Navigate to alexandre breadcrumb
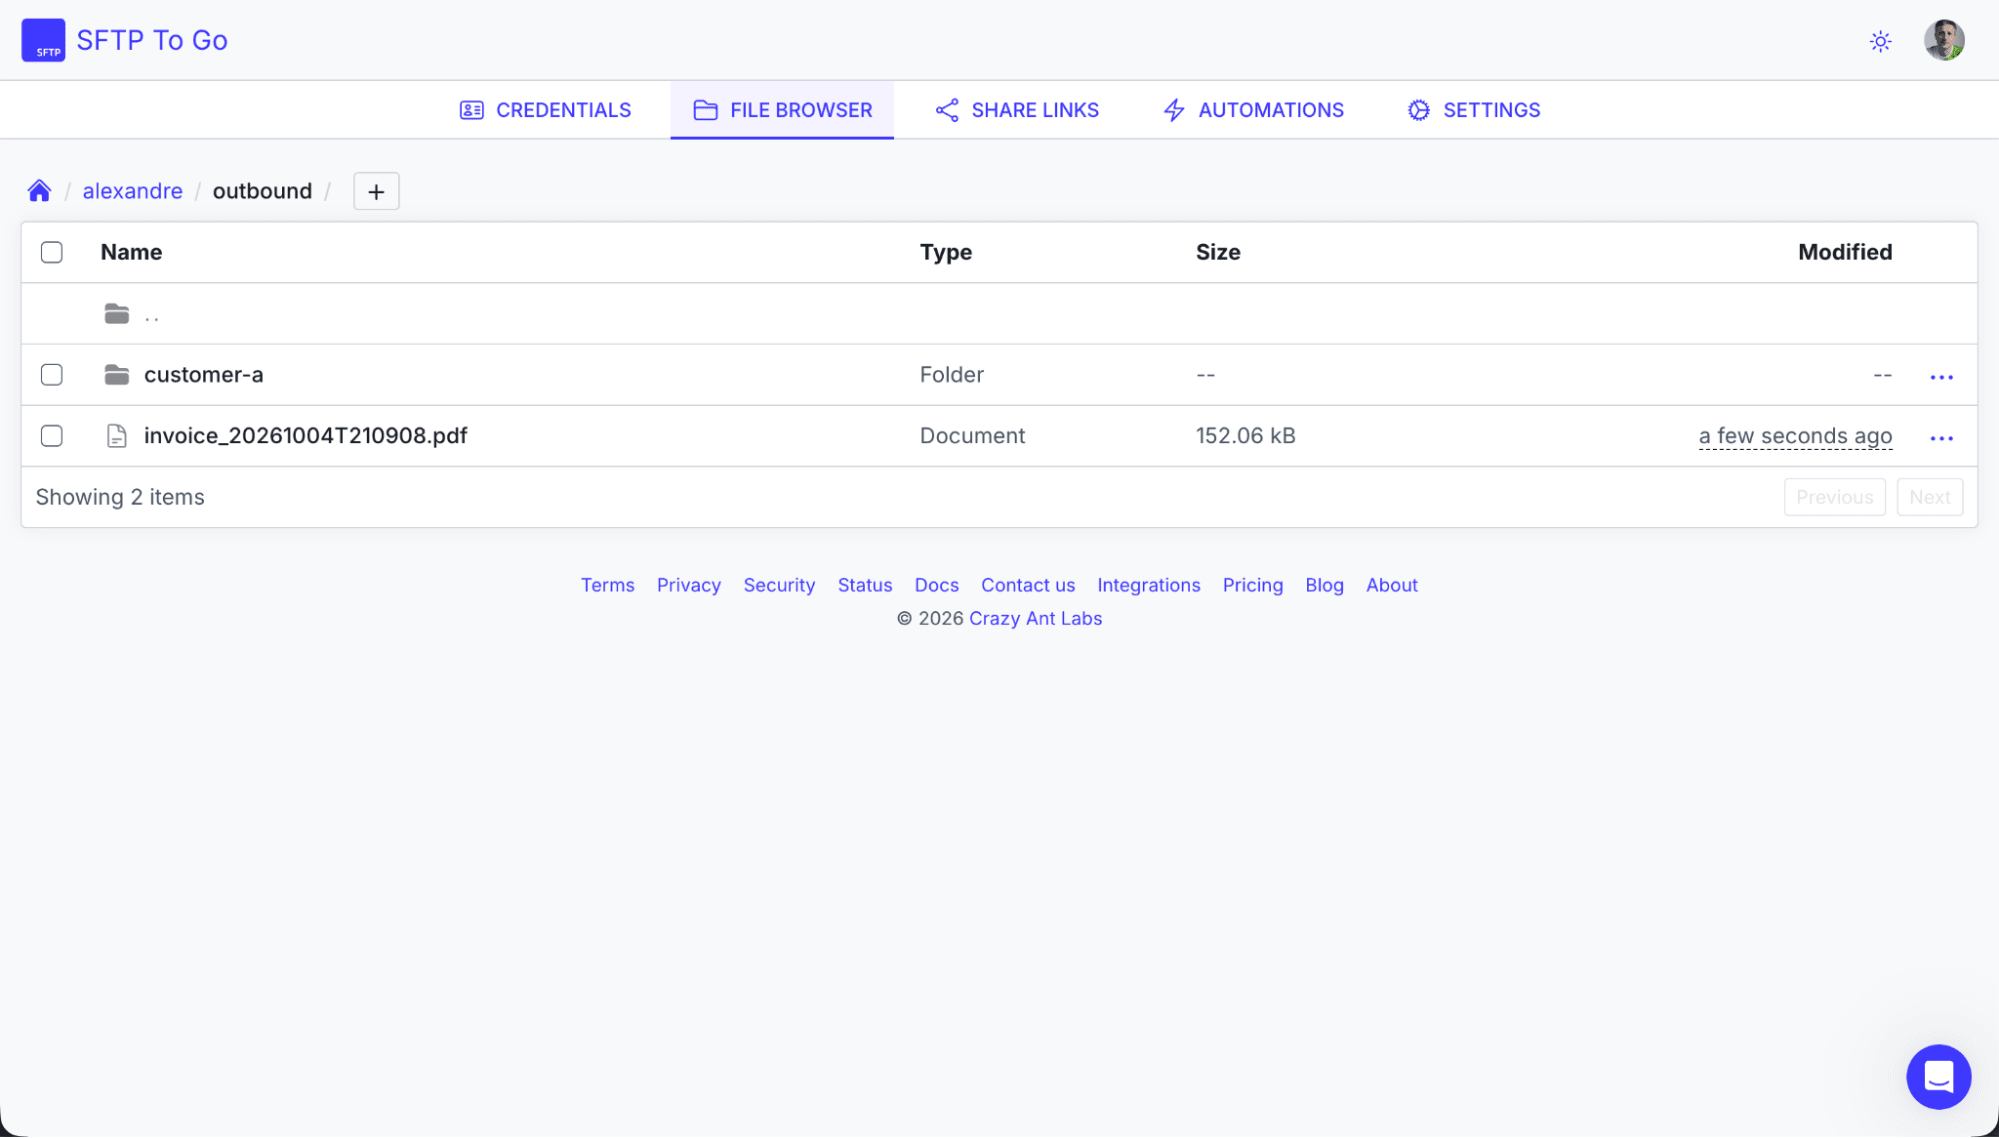Screen dimensions: 1999x1138 (133, 191)
